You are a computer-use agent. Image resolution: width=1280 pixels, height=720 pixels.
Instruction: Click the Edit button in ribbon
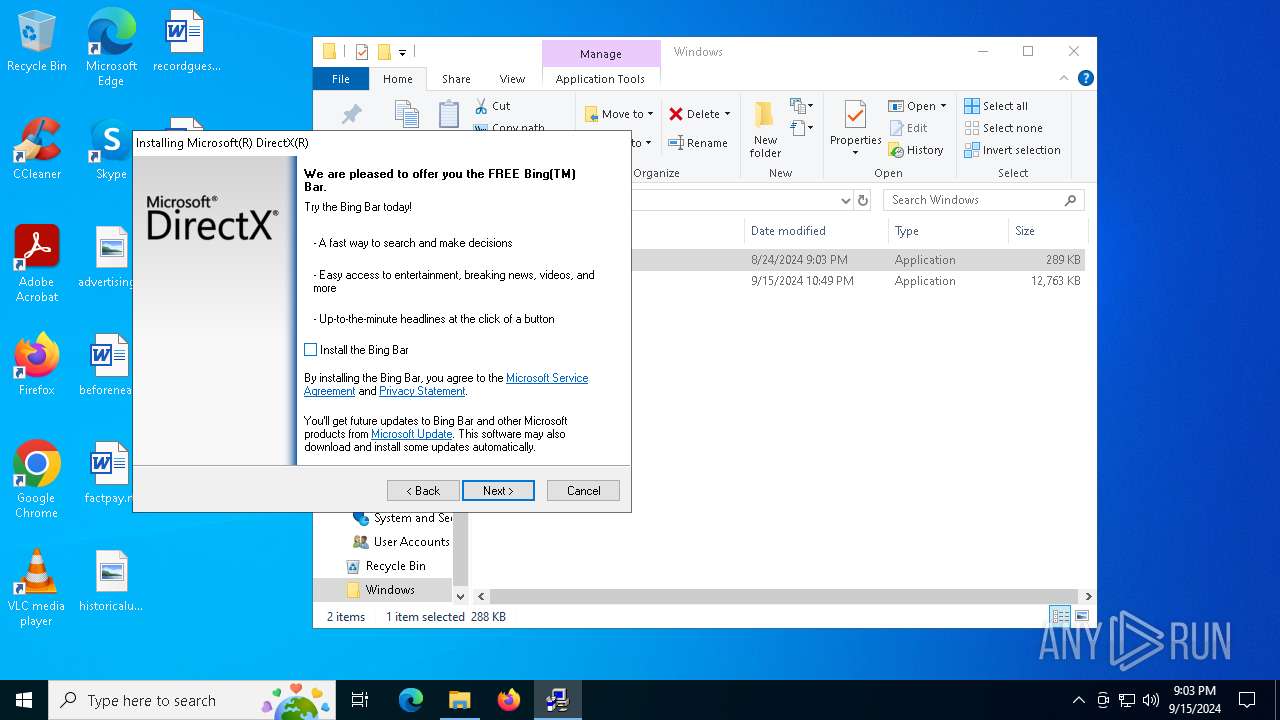908,128
